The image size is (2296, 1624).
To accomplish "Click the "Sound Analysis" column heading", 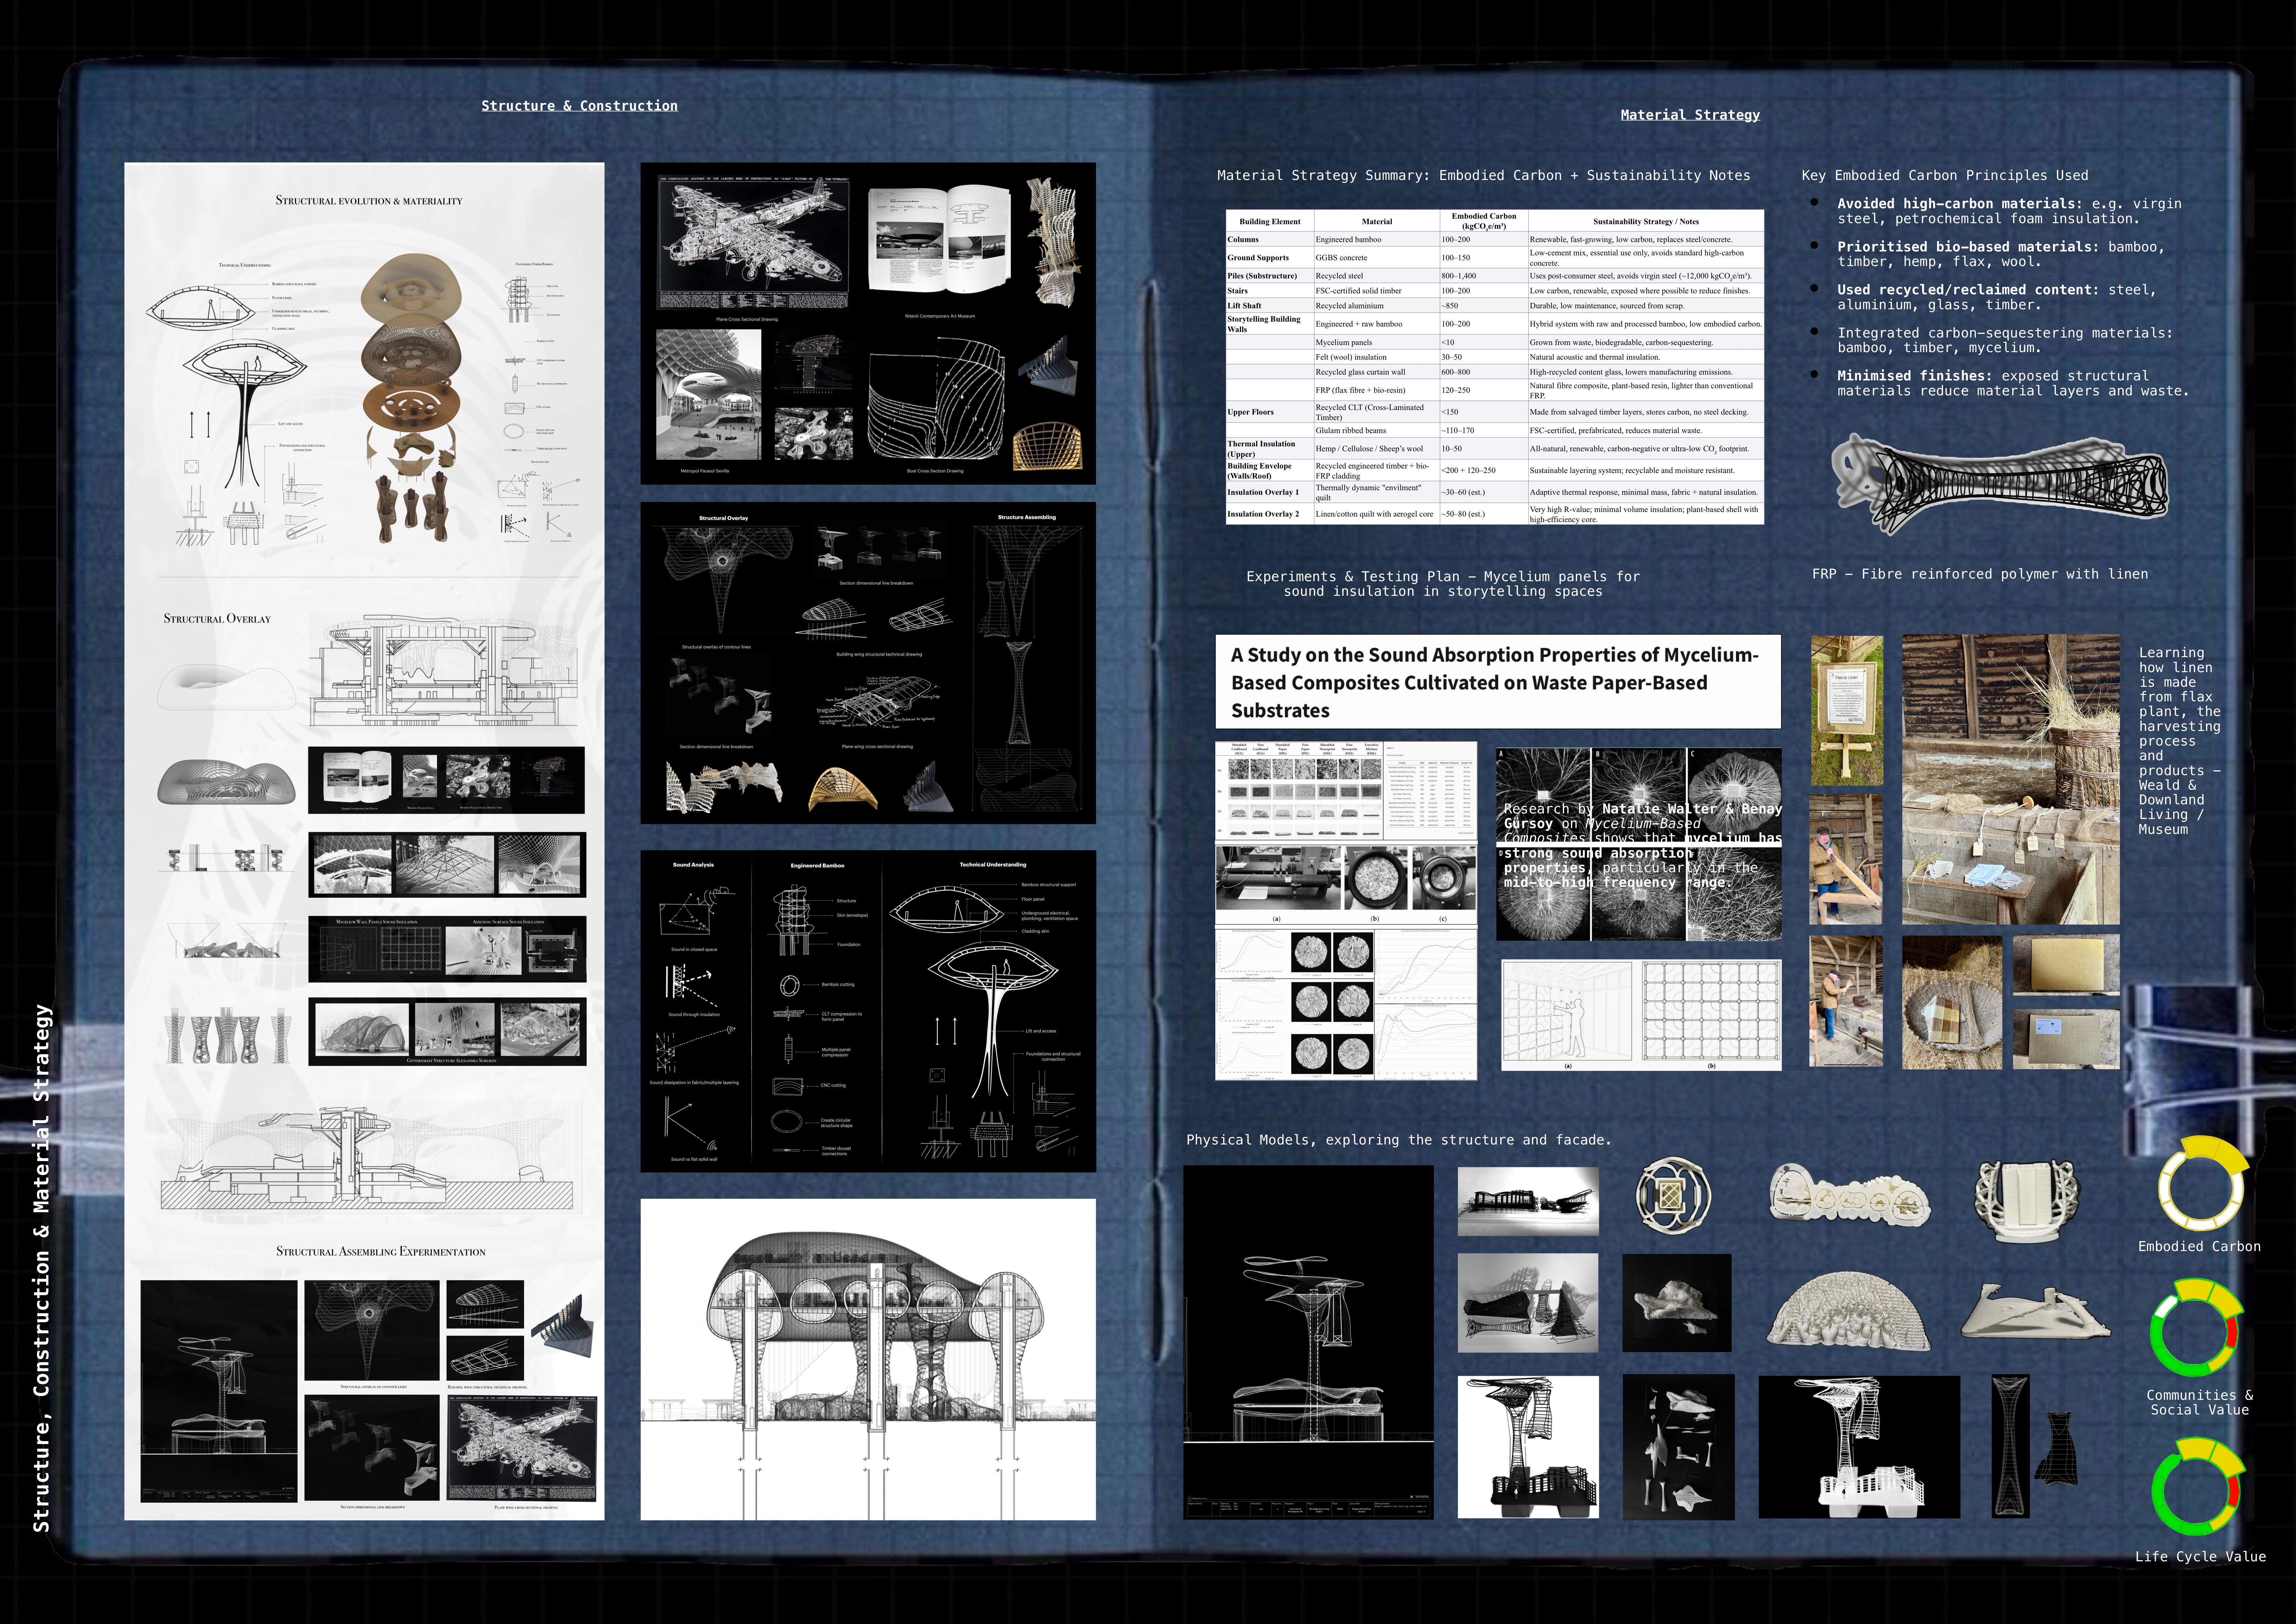I will 693,865.
